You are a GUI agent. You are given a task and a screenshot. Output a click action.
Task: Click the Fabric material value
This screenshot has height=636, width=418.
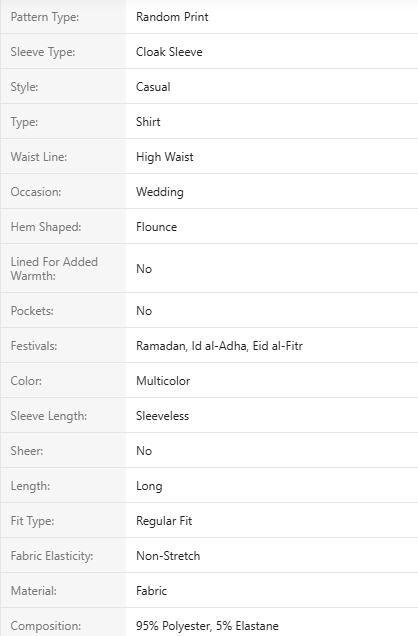click(x=151, y=591)
